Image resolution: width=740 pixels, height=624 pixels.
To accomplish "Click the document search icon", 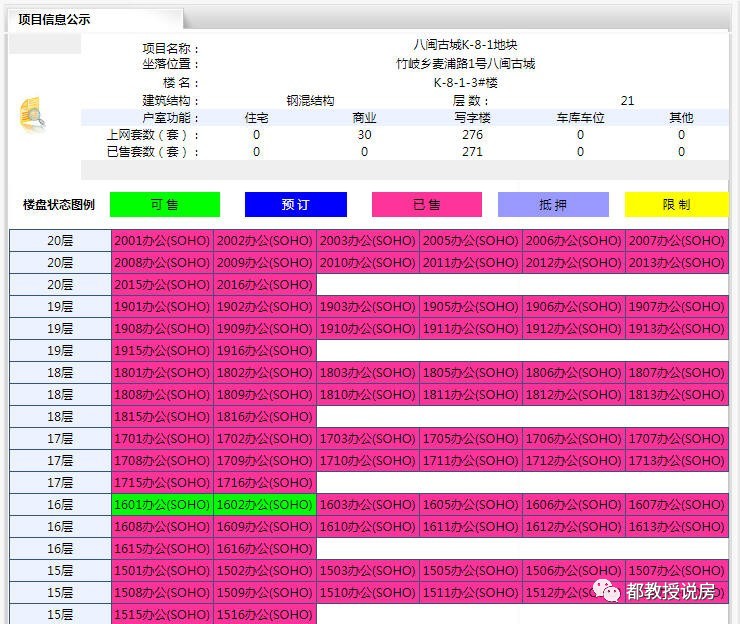I will pyautogui.click(x=32, y=114).
